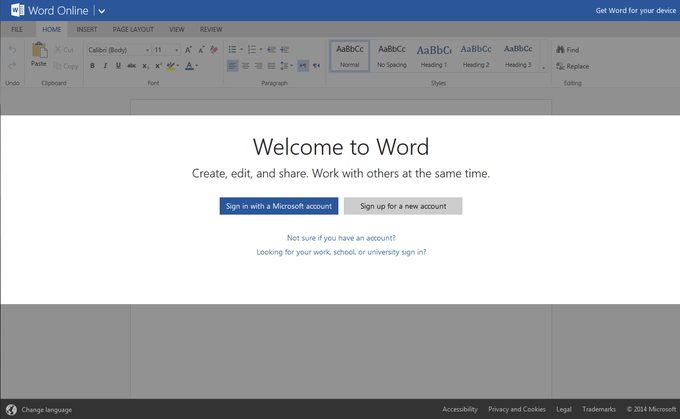Click the font color A icon
680x419 pixels.
click(x=189, y=66)
